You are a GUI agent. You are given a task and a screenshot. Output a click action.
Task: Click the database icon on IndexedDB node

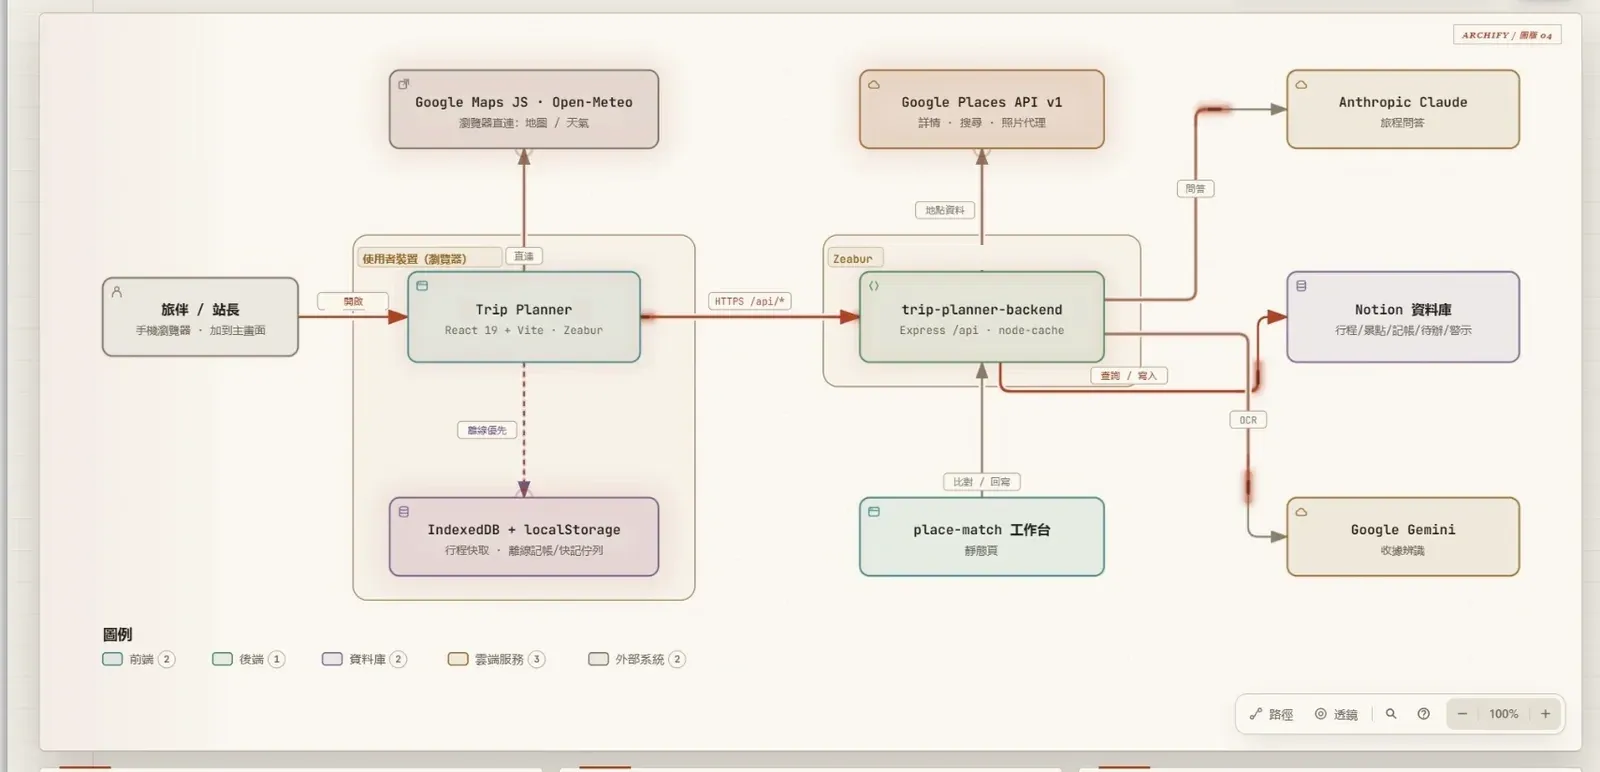tap(404, 512)
